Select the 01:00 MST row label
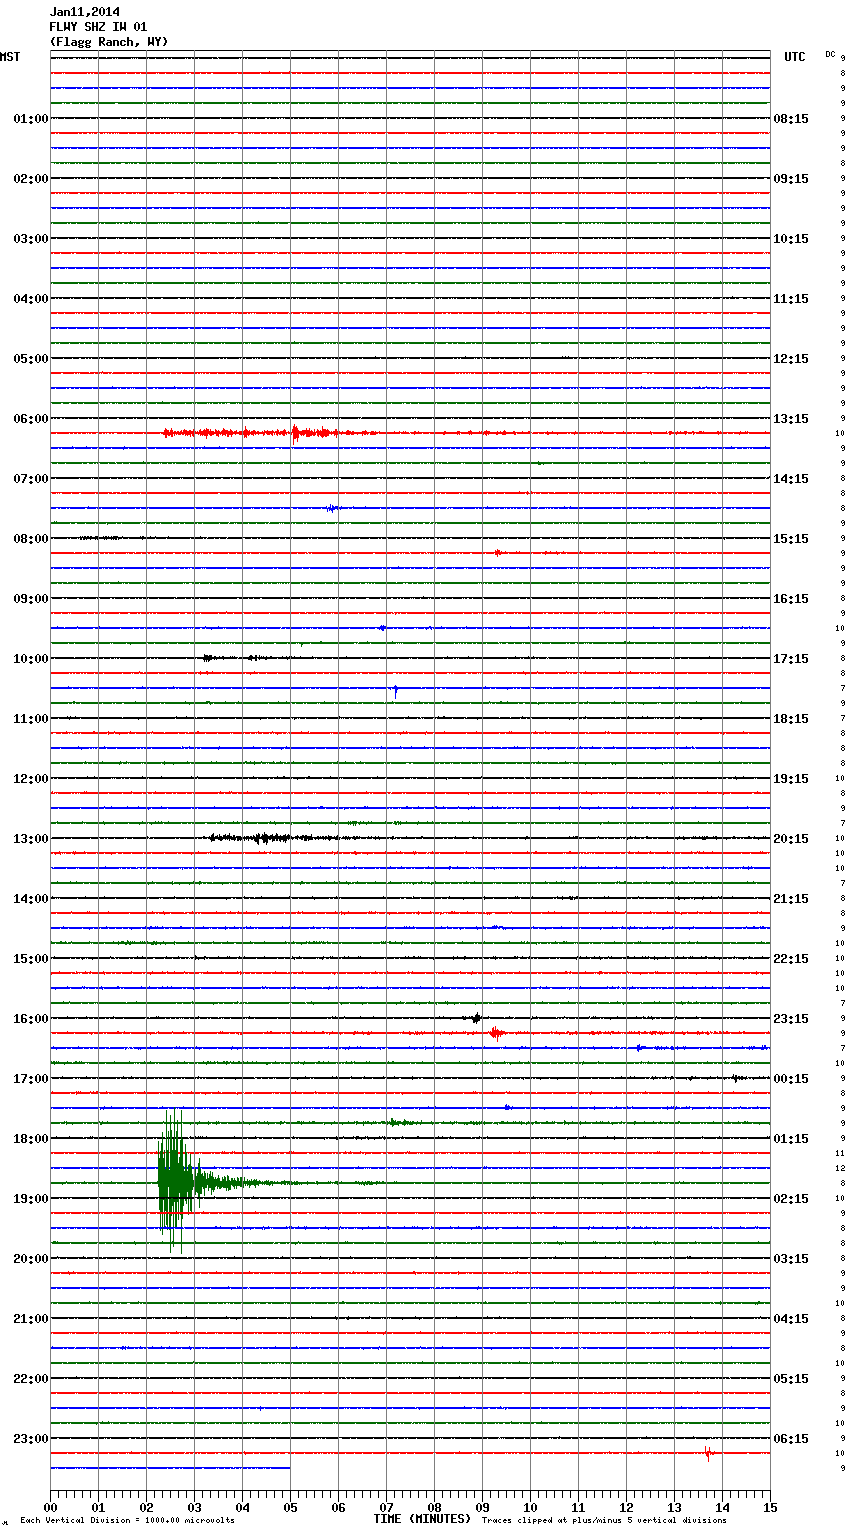 31,119
